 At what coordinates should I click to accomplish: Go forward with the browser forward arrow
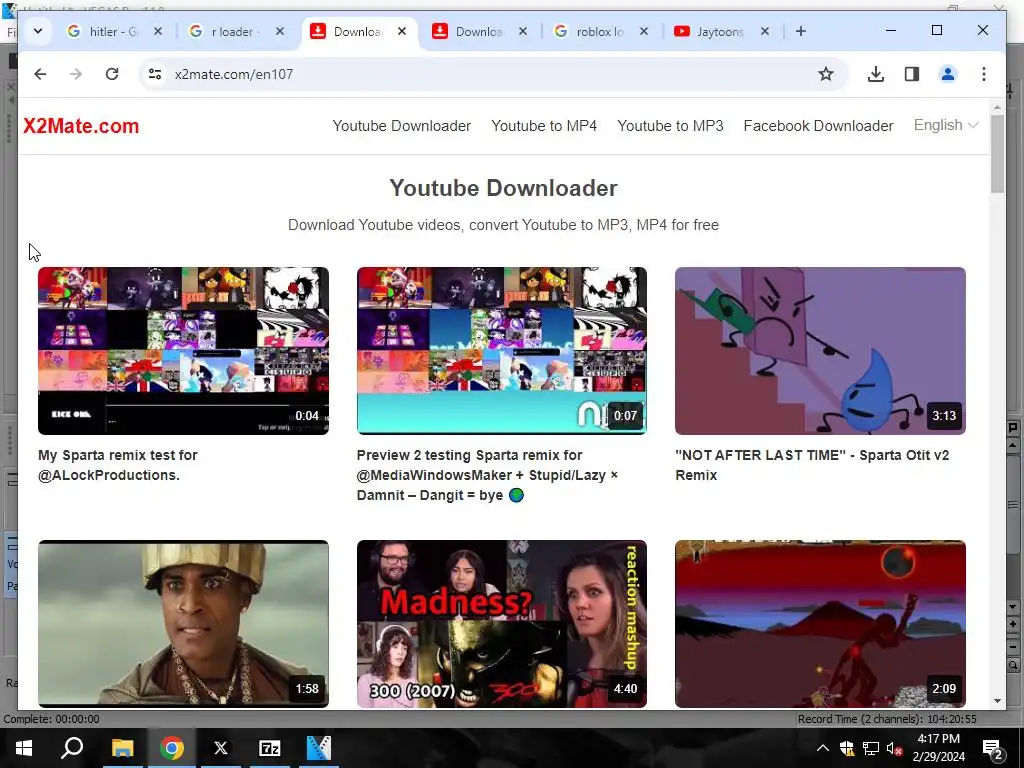(x=76, y=74)
